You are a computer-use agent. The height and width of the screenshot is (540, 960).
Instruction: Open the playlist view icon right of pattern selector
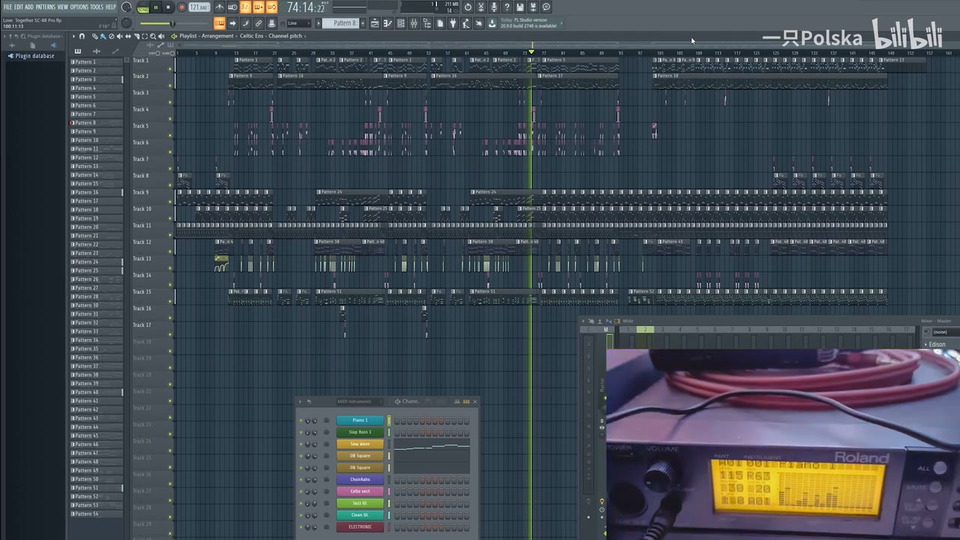coord(375,23)
